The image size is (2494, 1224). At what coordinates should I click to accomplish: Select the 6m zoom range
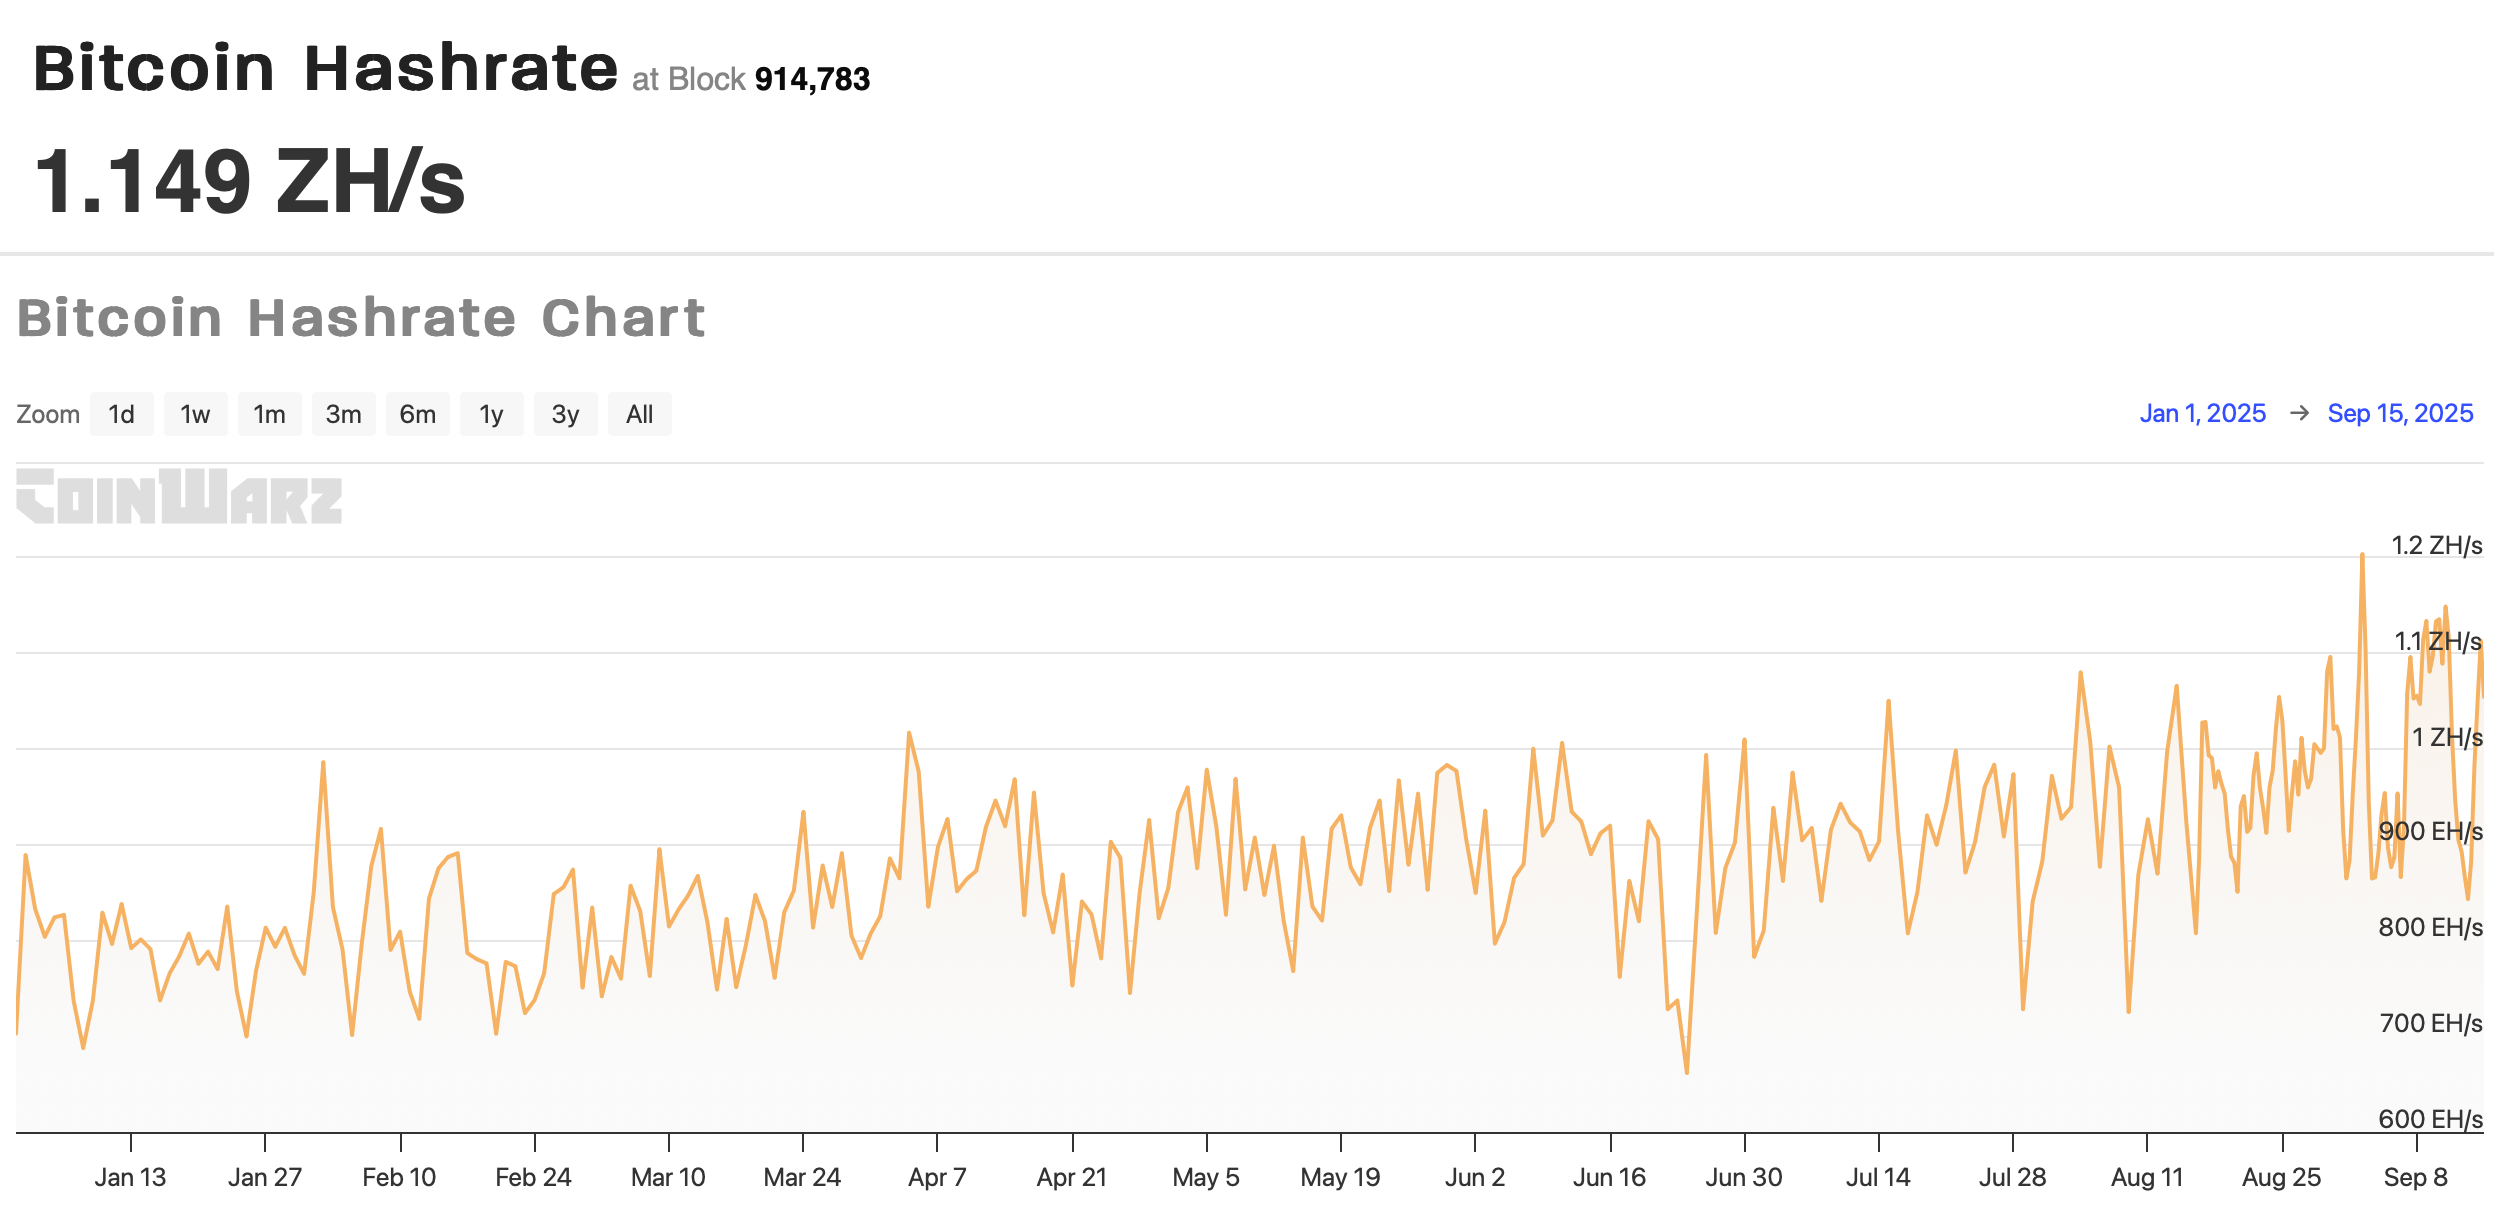coord(417,414)
